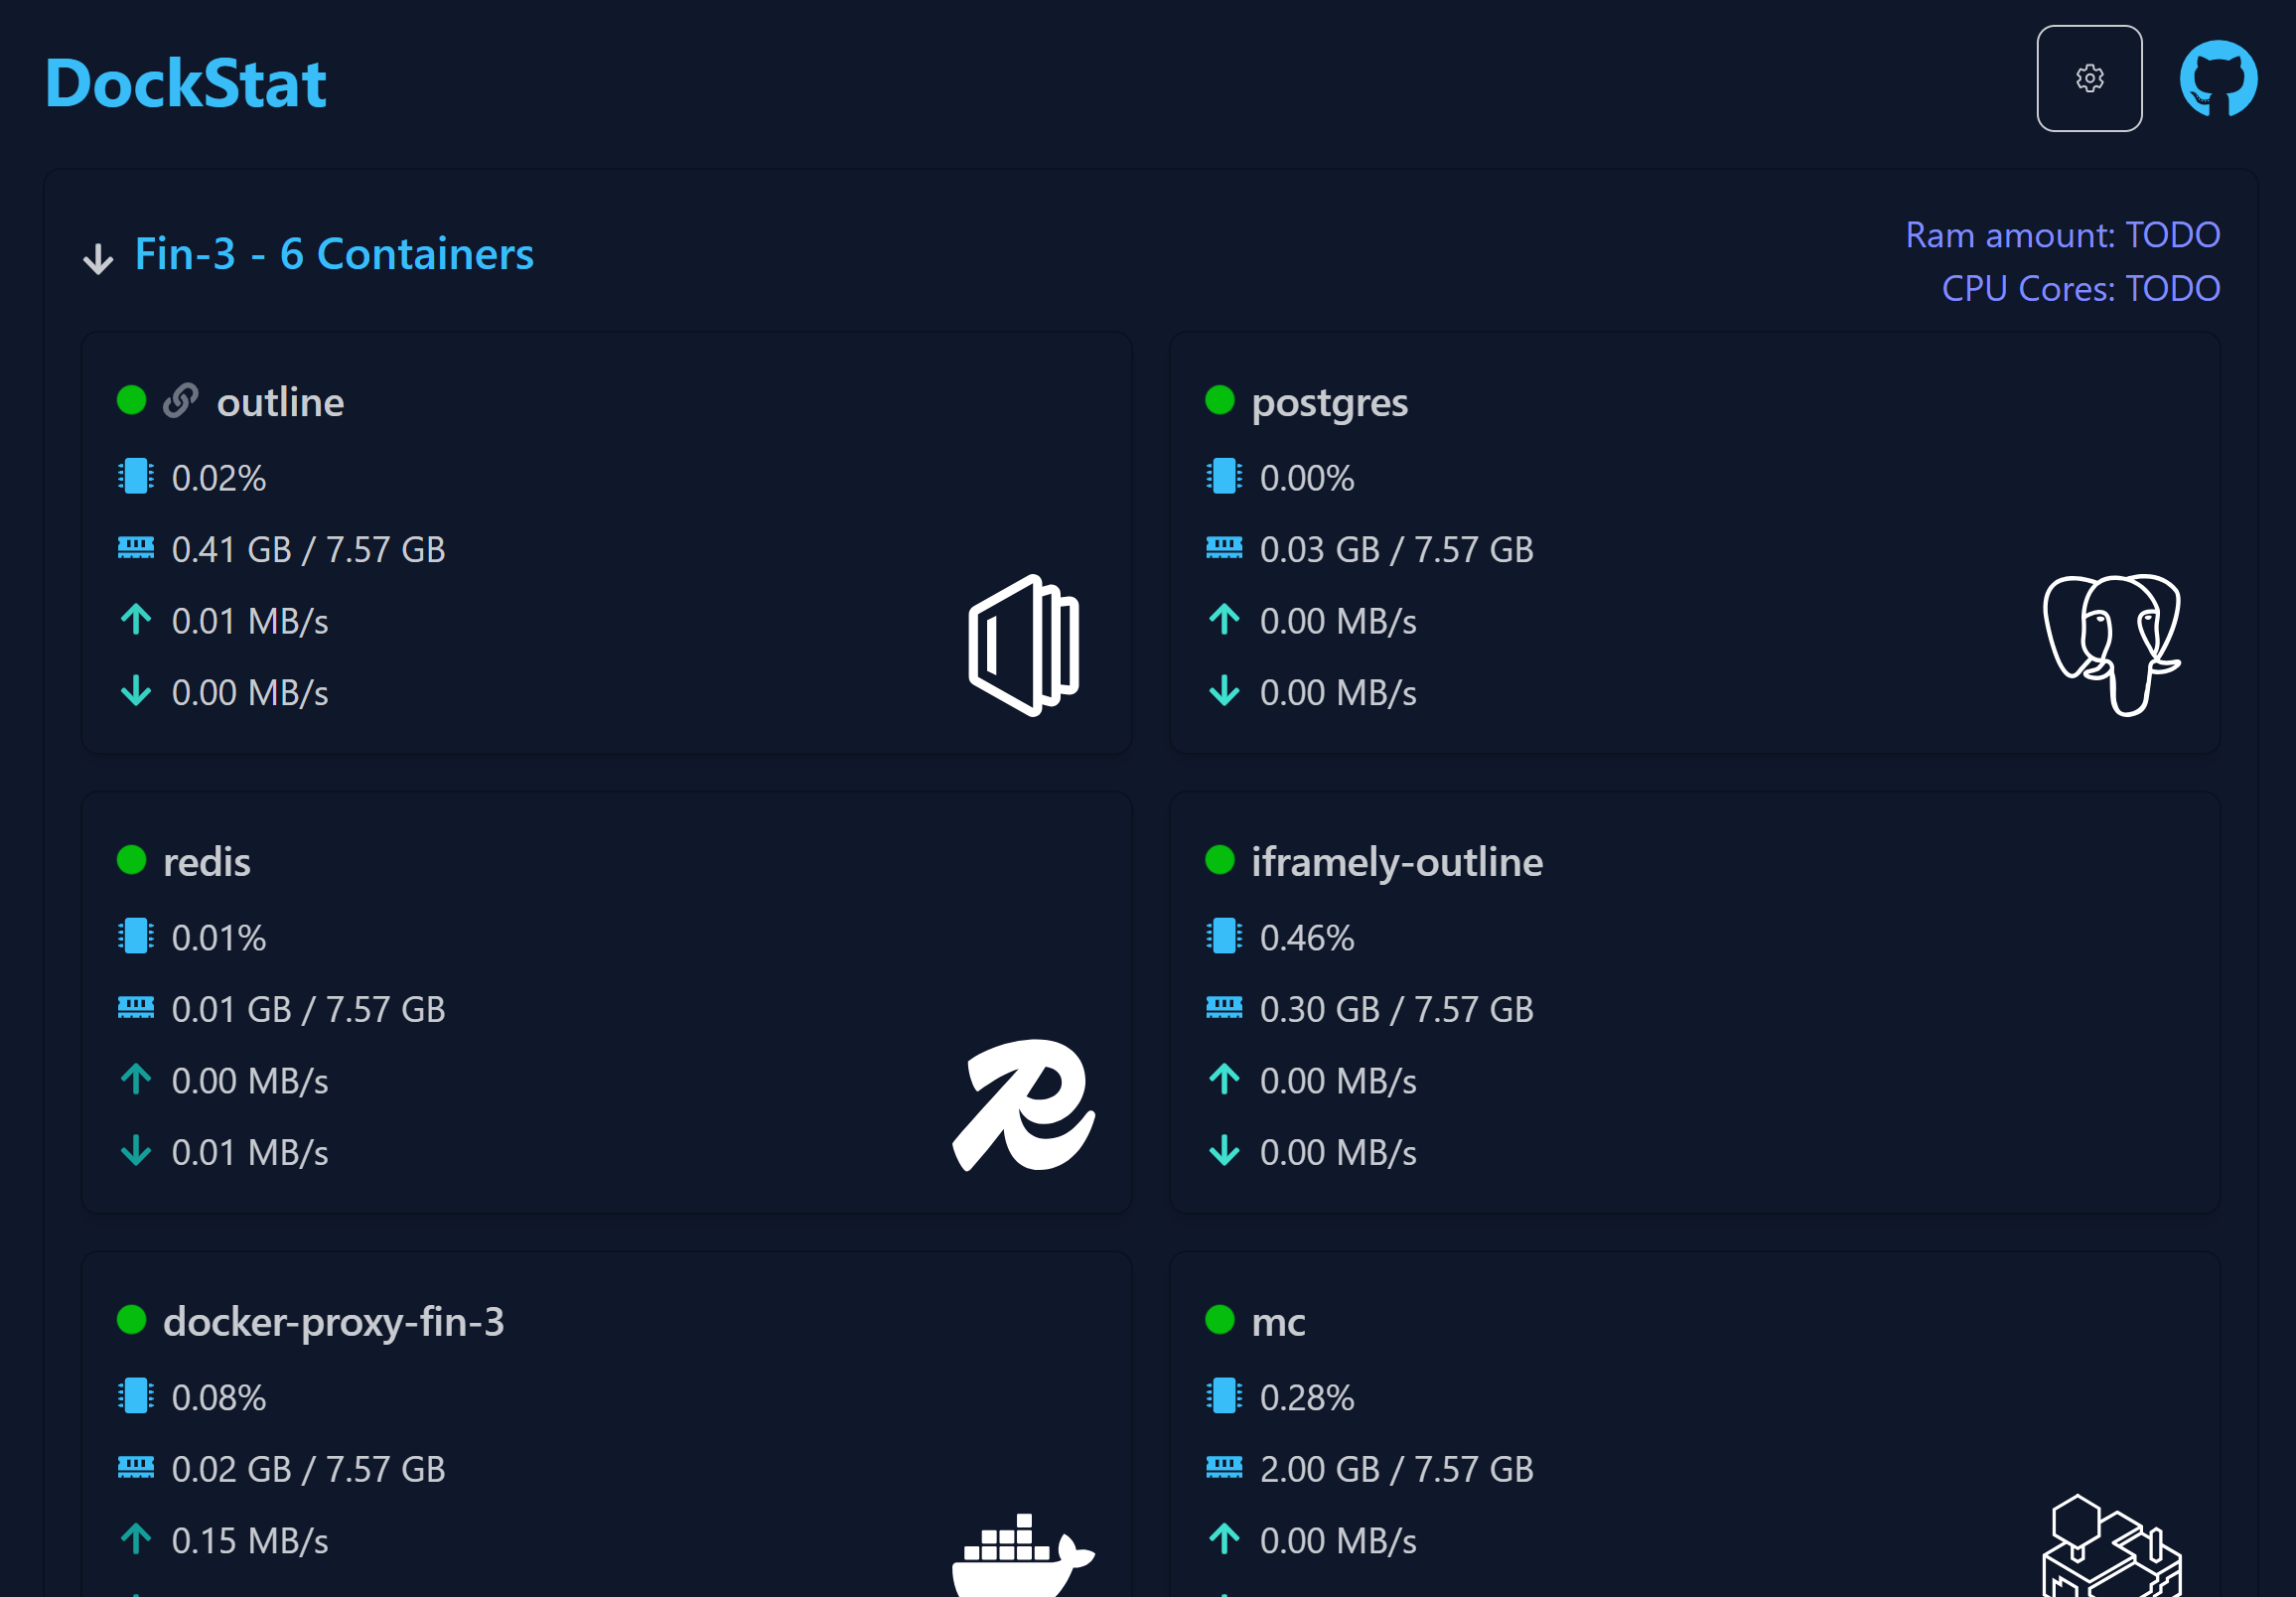The width and height of the screenshot is (2296, 1597).
Task: Select the docker-proxy-fin-3 container name
Action: coord(334,1323)
